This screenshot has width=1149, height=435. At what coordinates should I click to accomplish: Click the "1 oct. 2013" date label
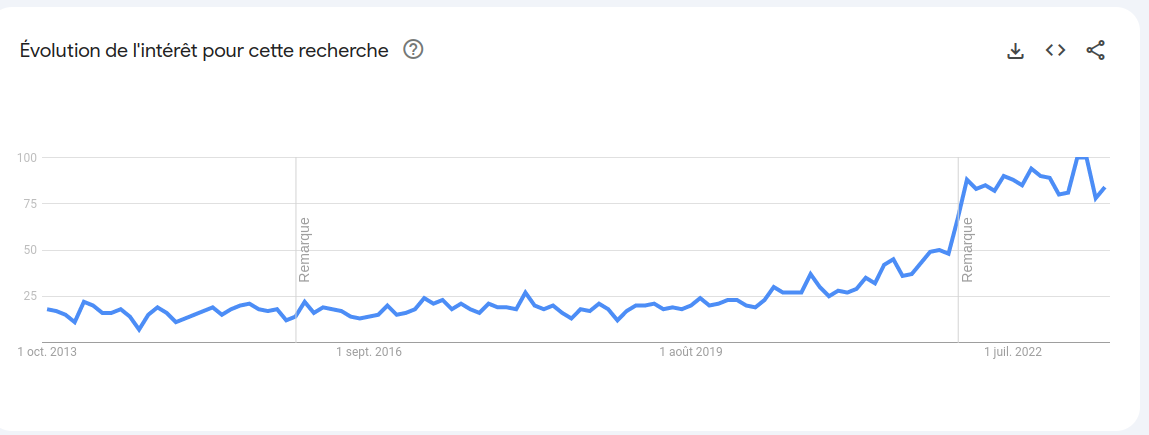pyautogui.click(x=48, y=352)
